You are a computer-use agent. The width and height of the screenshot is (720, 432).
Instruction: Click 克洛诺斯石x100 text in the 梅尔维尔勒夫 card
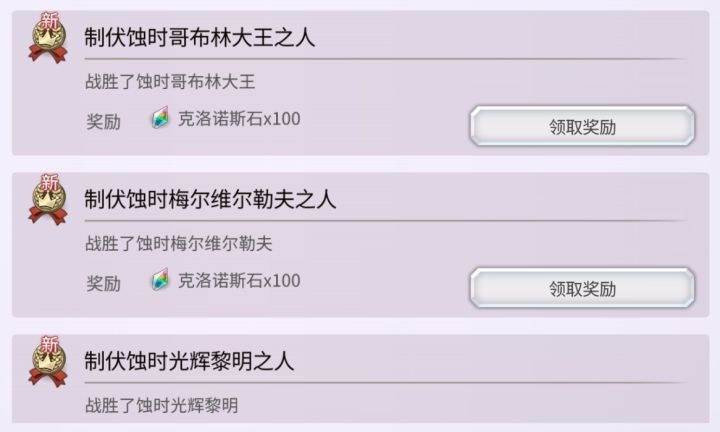239,281
